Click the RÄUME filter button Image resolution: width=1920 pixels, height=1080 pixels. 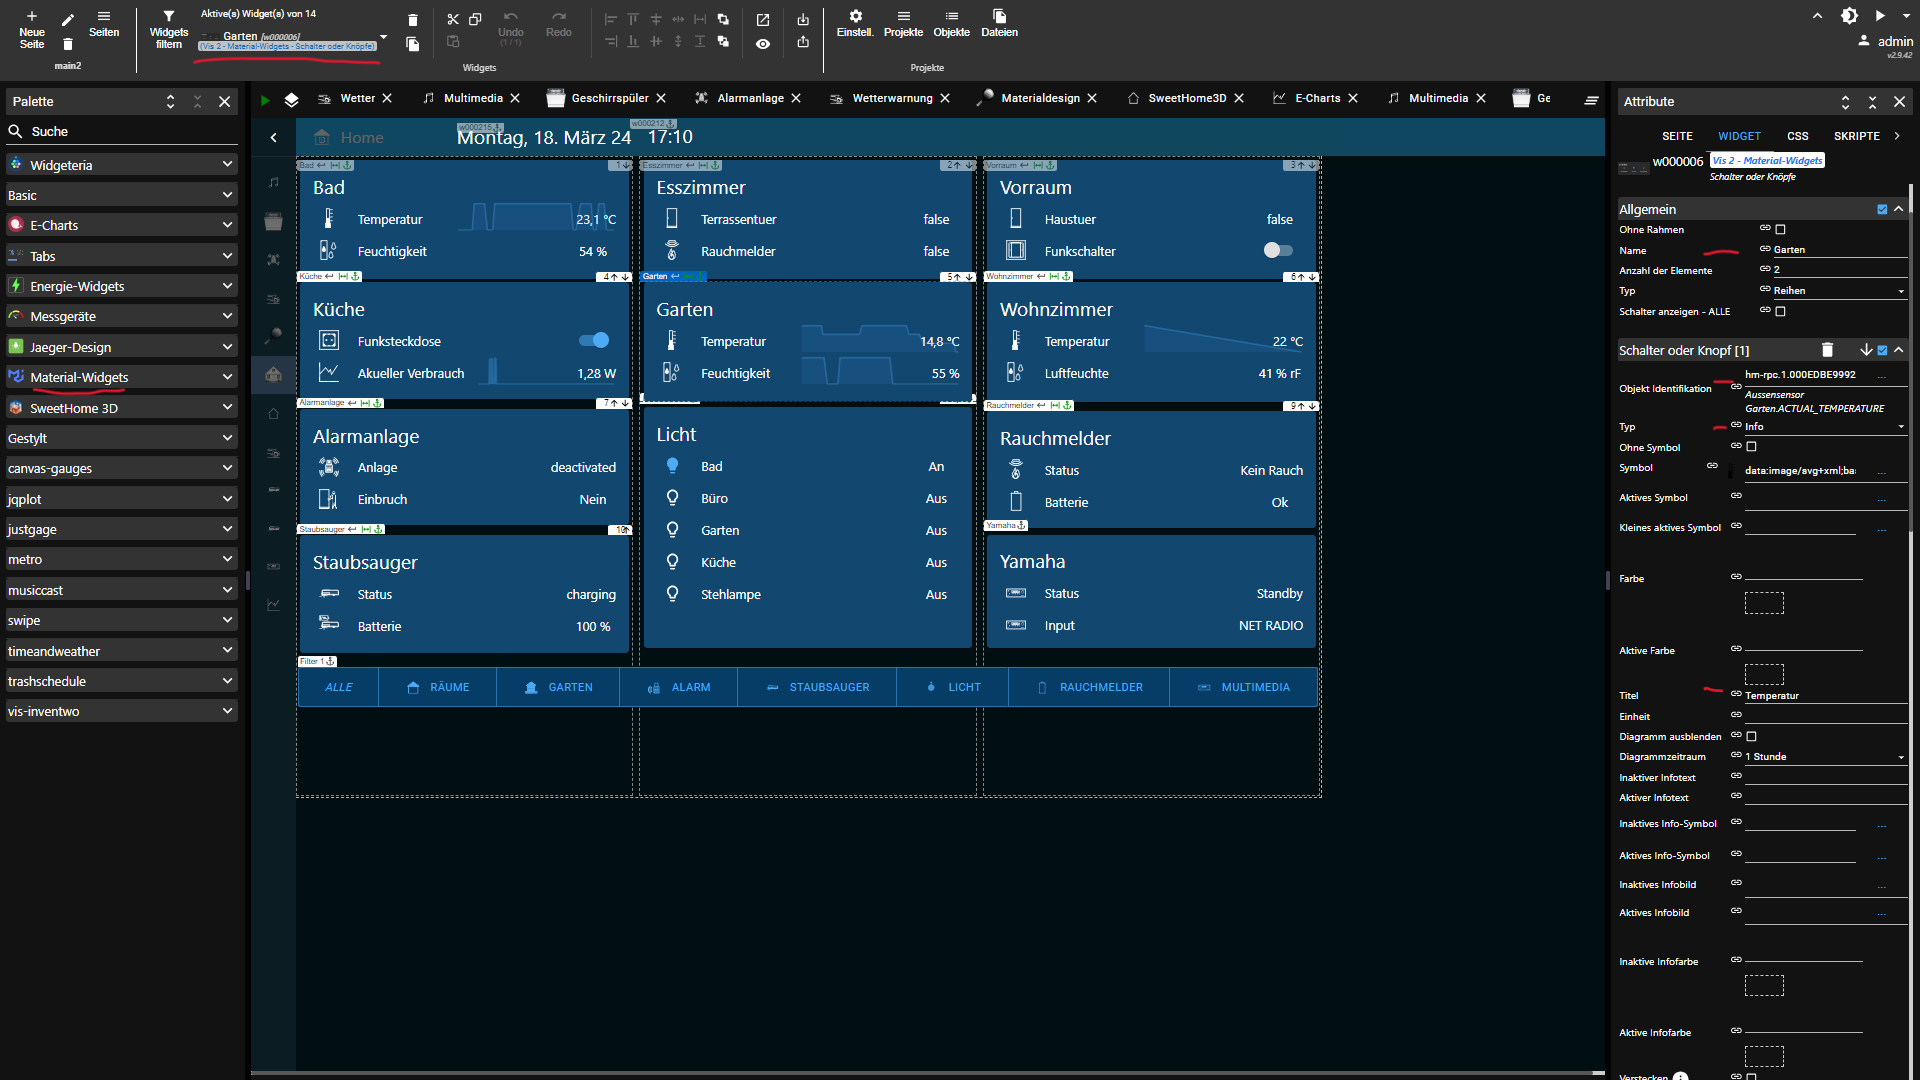point(438,687)
